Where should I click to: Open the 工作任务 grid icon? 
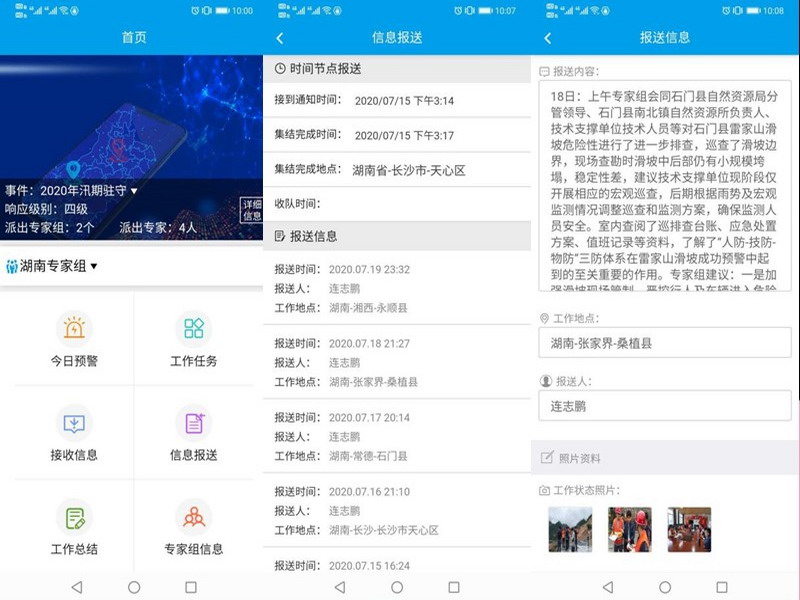coord(193,329)
